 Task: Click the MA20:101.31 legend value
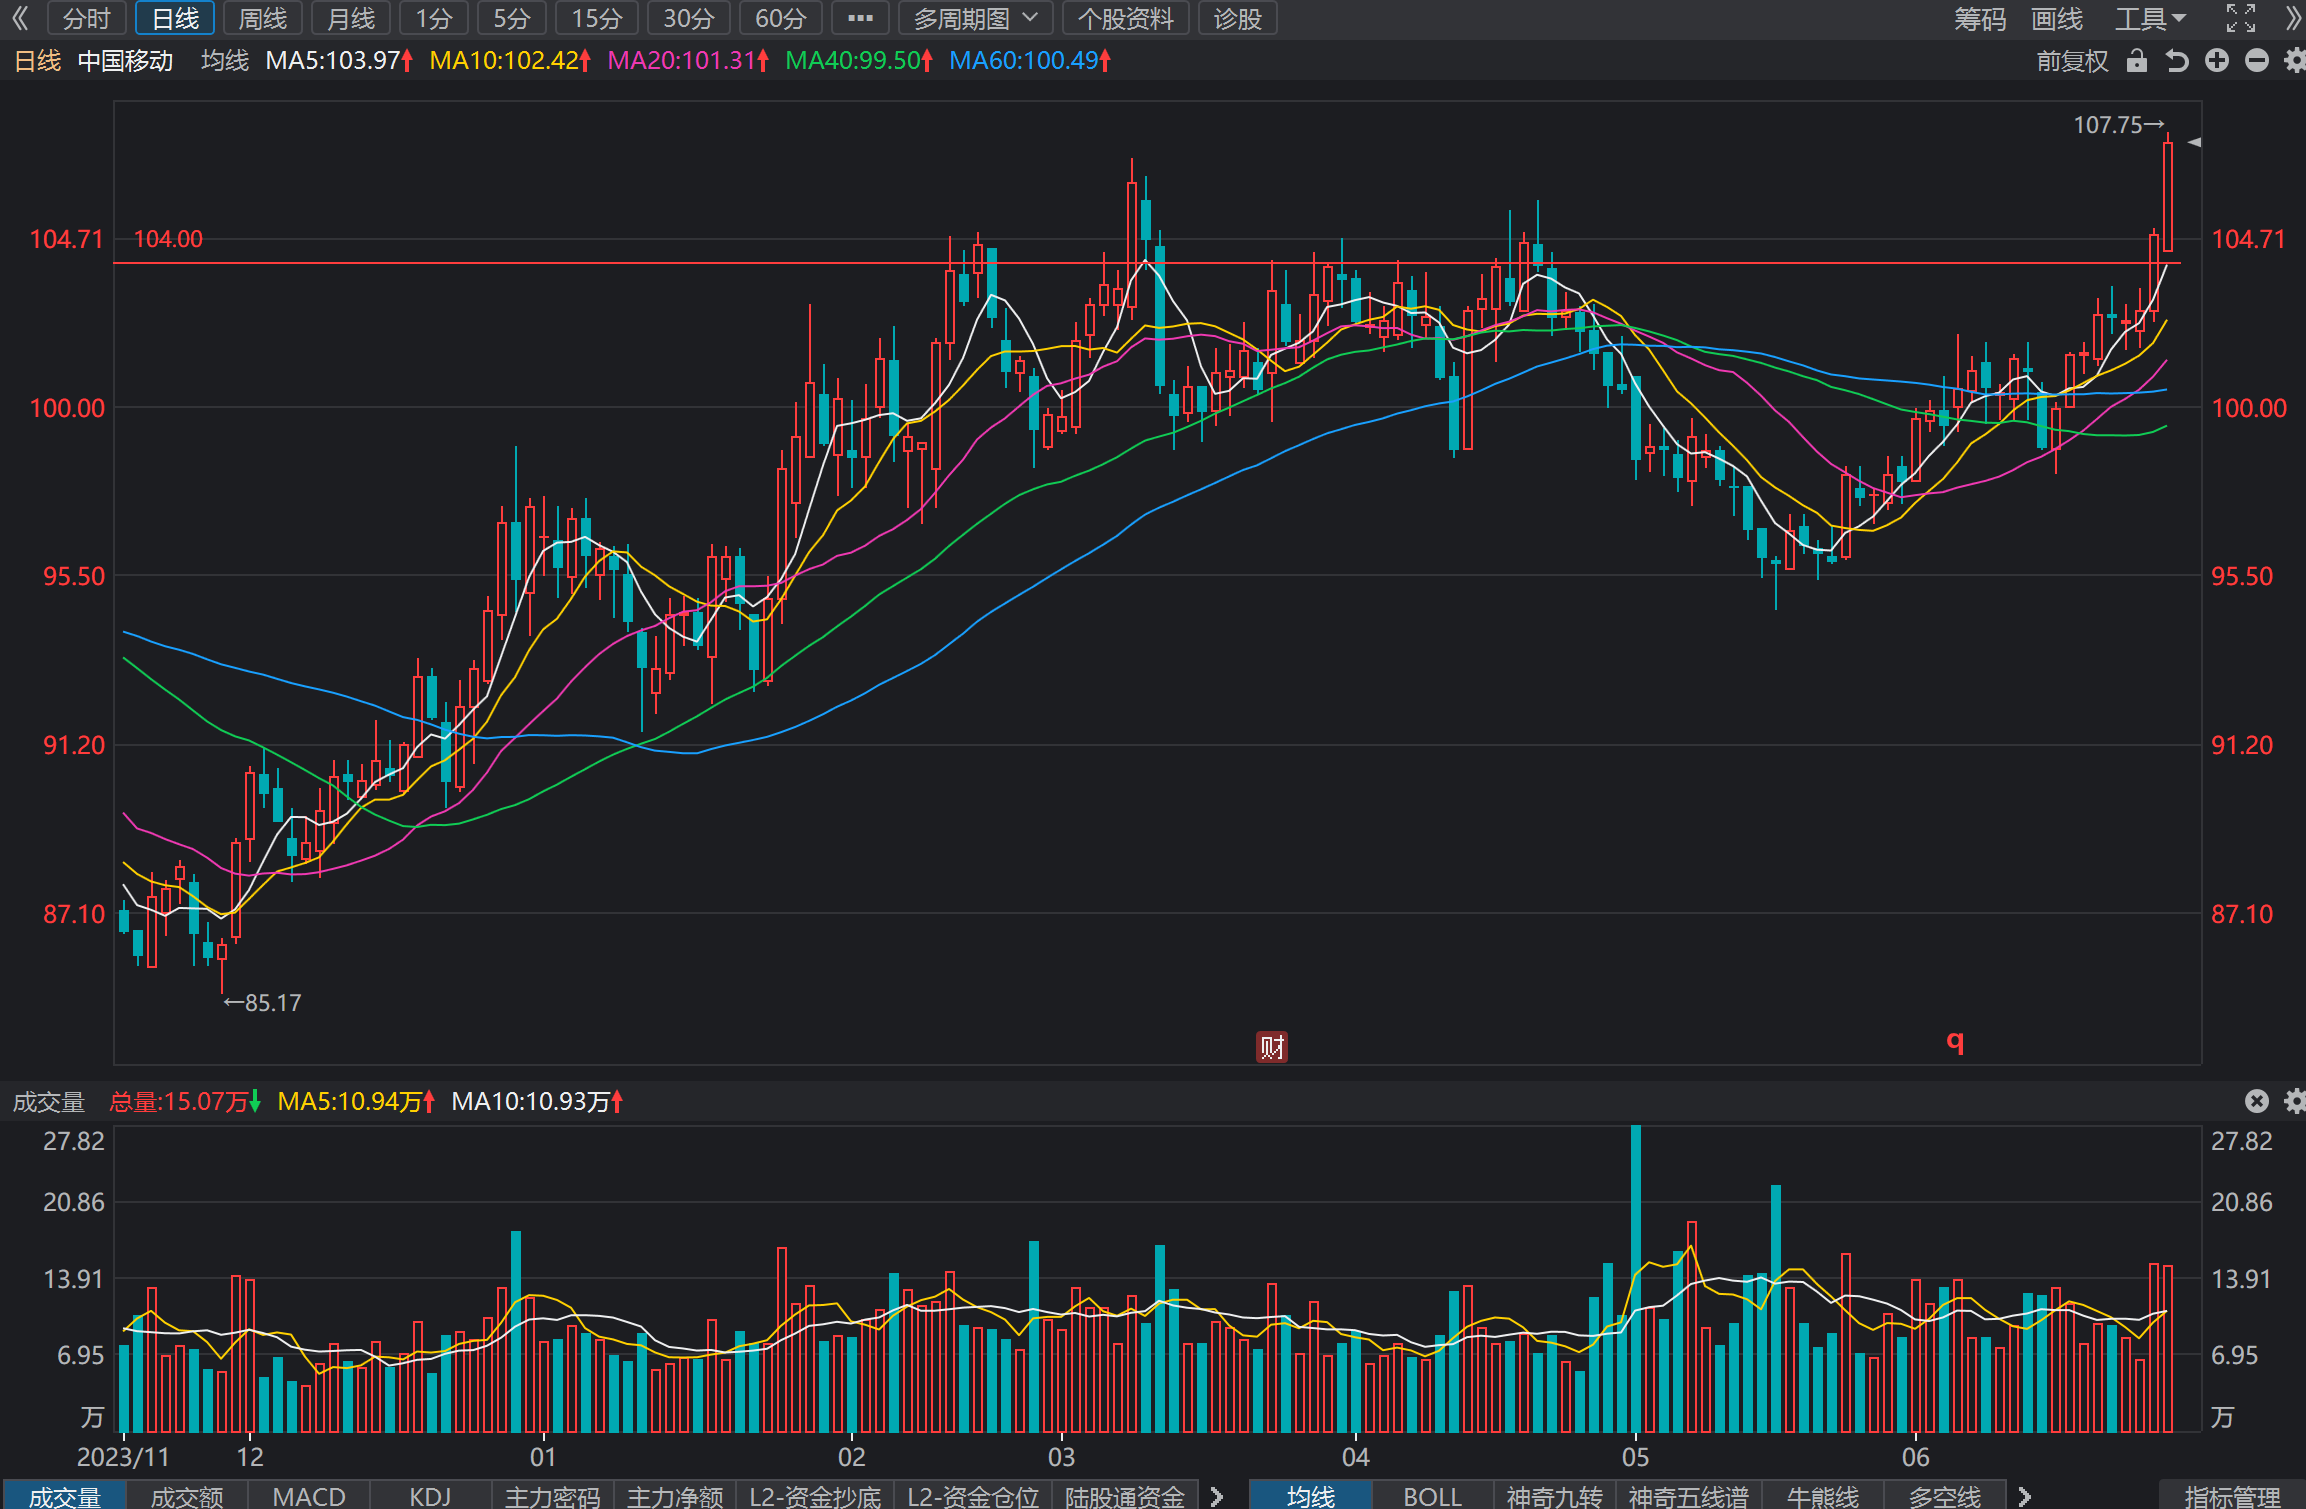tap(688, 61)
